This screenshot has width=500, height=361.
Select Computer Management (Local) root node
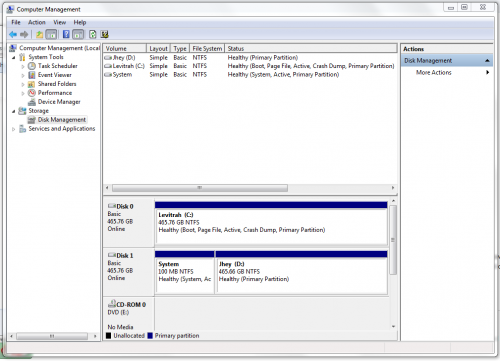pyautogui.click(x=59, y=48)
